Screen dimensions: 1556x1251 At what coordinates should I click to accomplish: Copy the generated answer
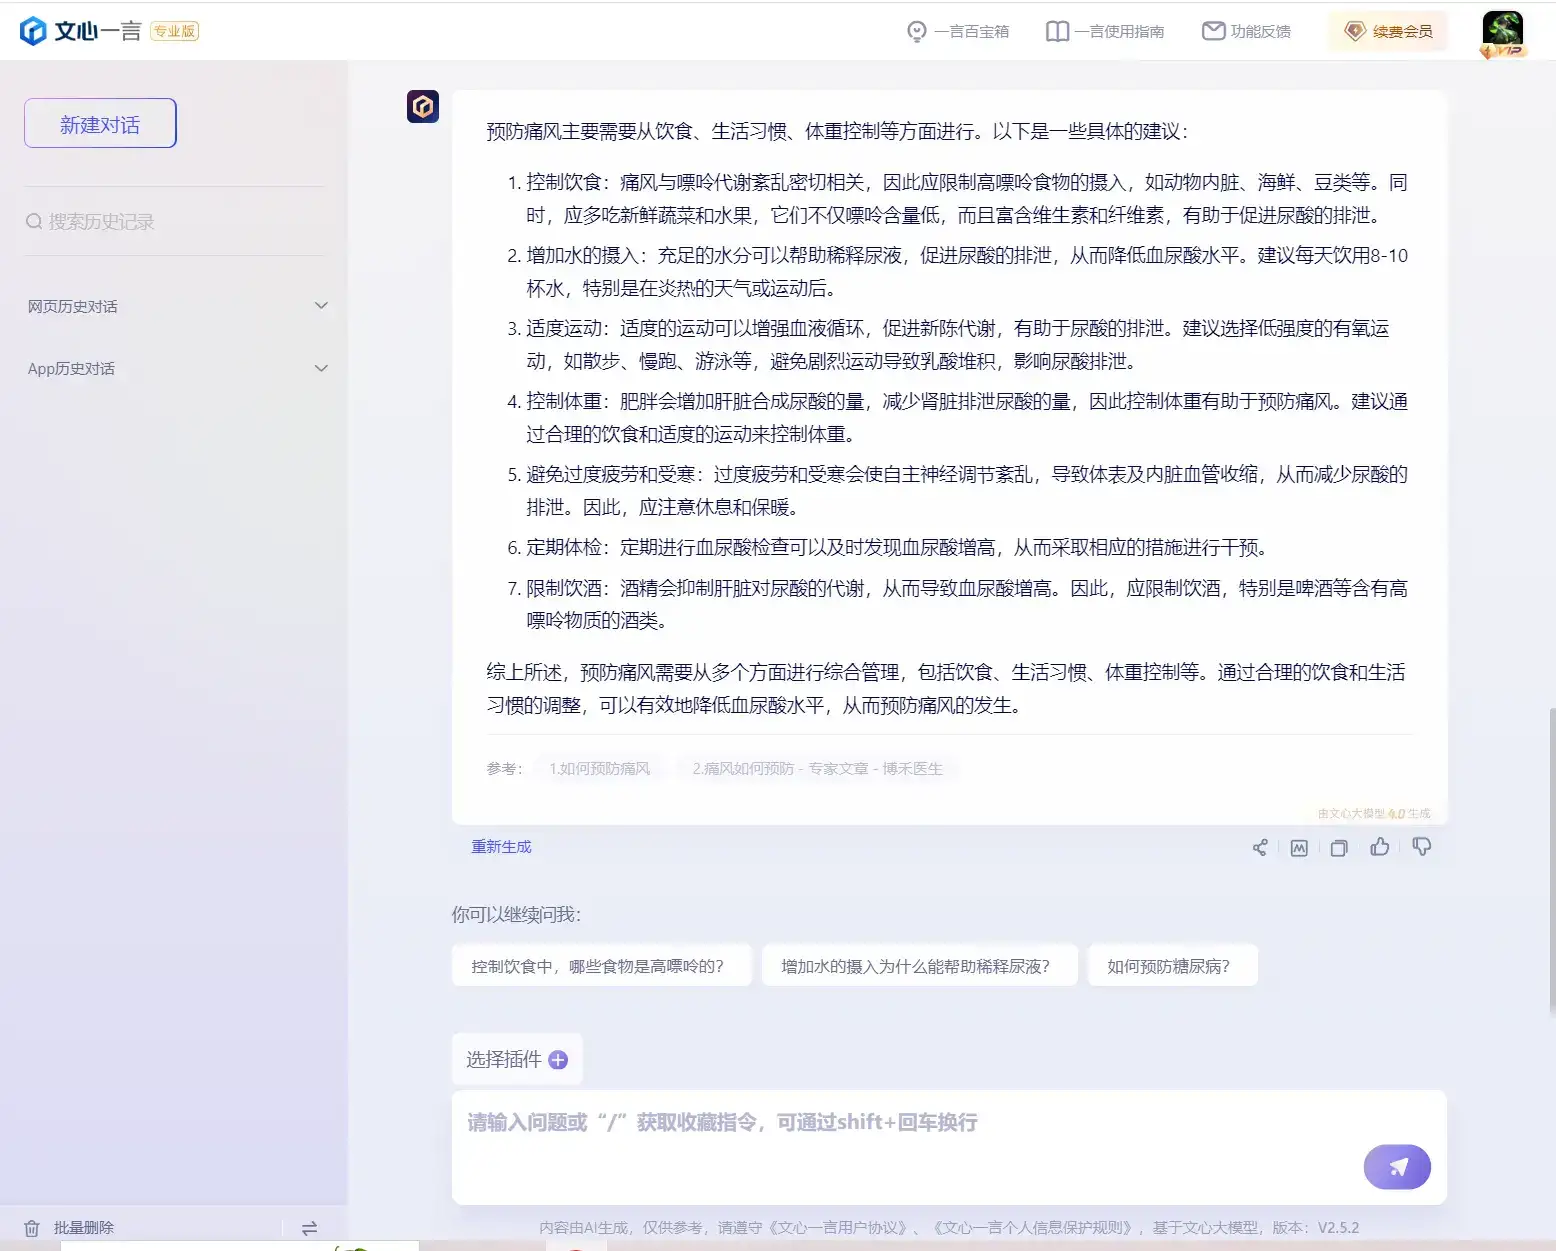tap(1339, 846)
